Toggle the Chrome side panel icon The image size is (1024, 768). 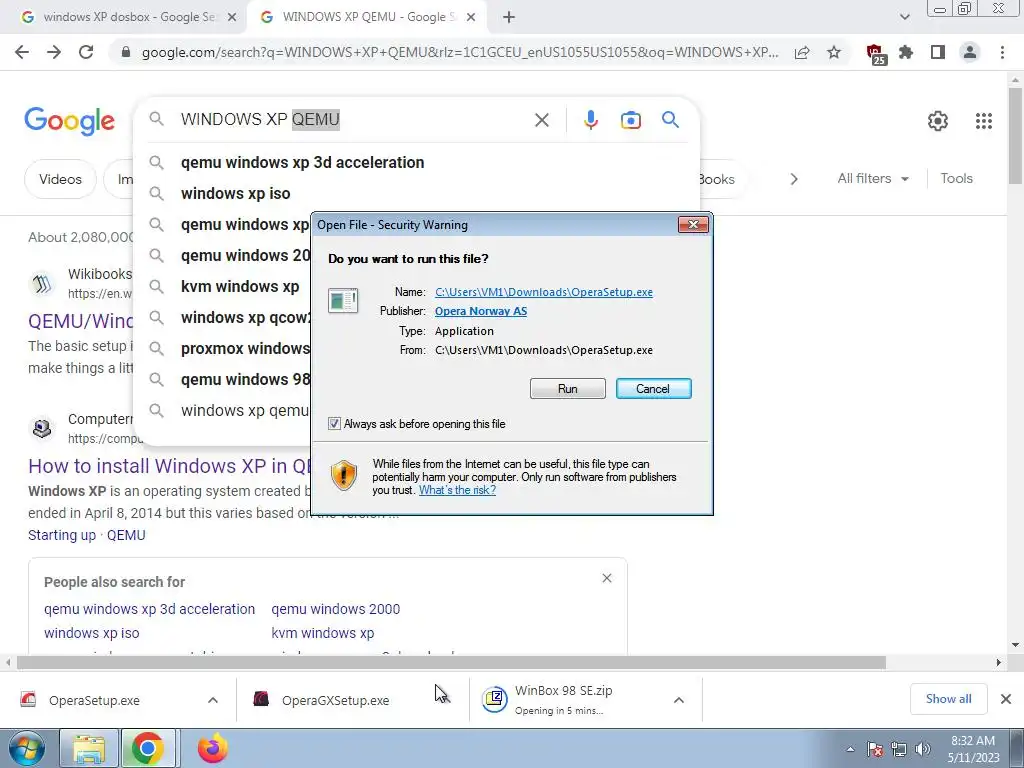[x=938, y=52]
